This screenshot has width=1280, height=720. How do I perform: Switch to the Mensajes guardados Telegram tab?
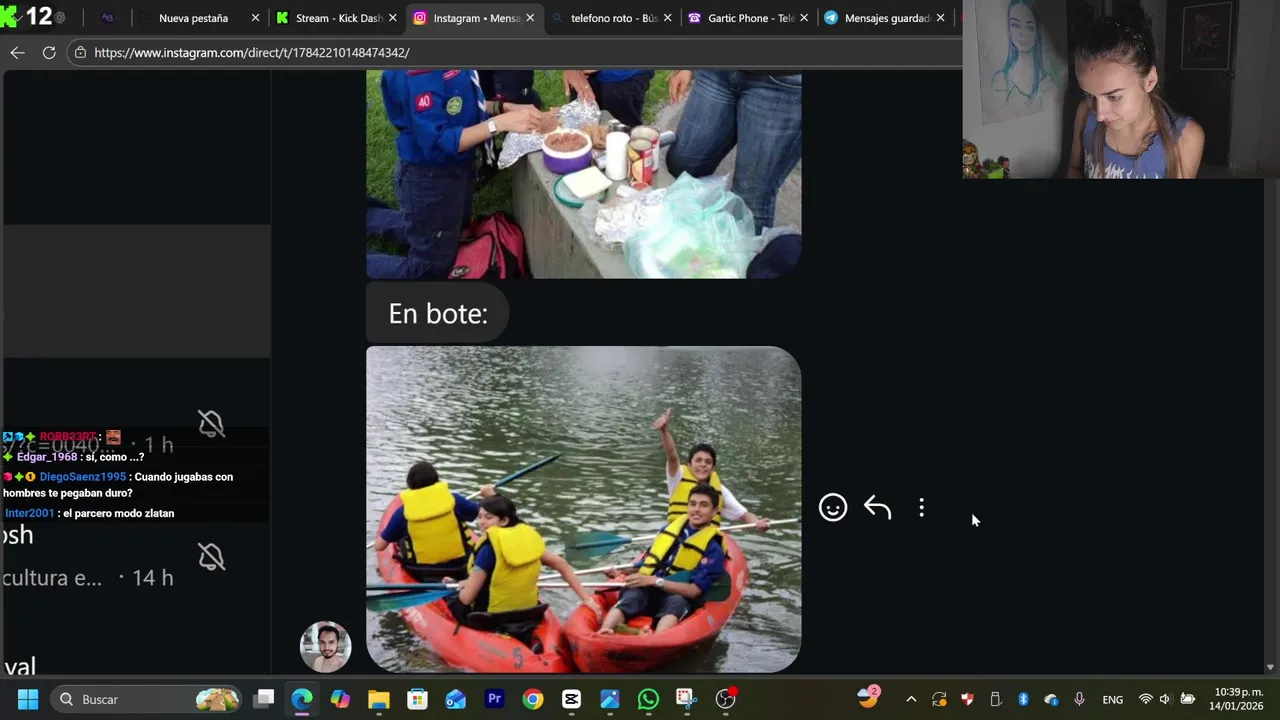click(885, 18)
